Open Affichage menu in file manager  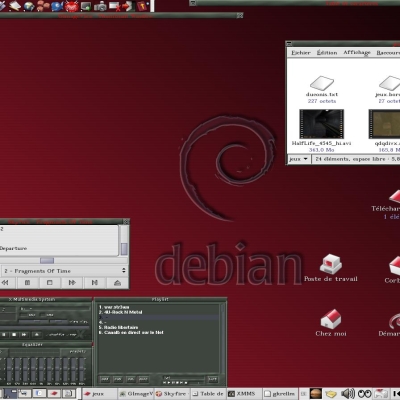[357, 53]
